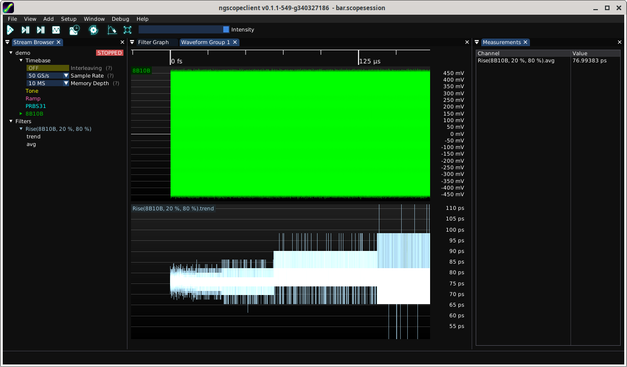Close the Stream Browser dock panel
The image size is (627, 367).
tap(122, 42)
